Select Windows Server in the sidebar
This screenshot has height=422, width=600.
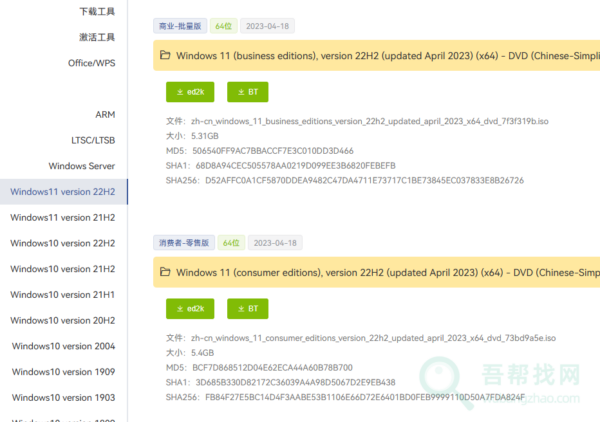coord(81,166)
